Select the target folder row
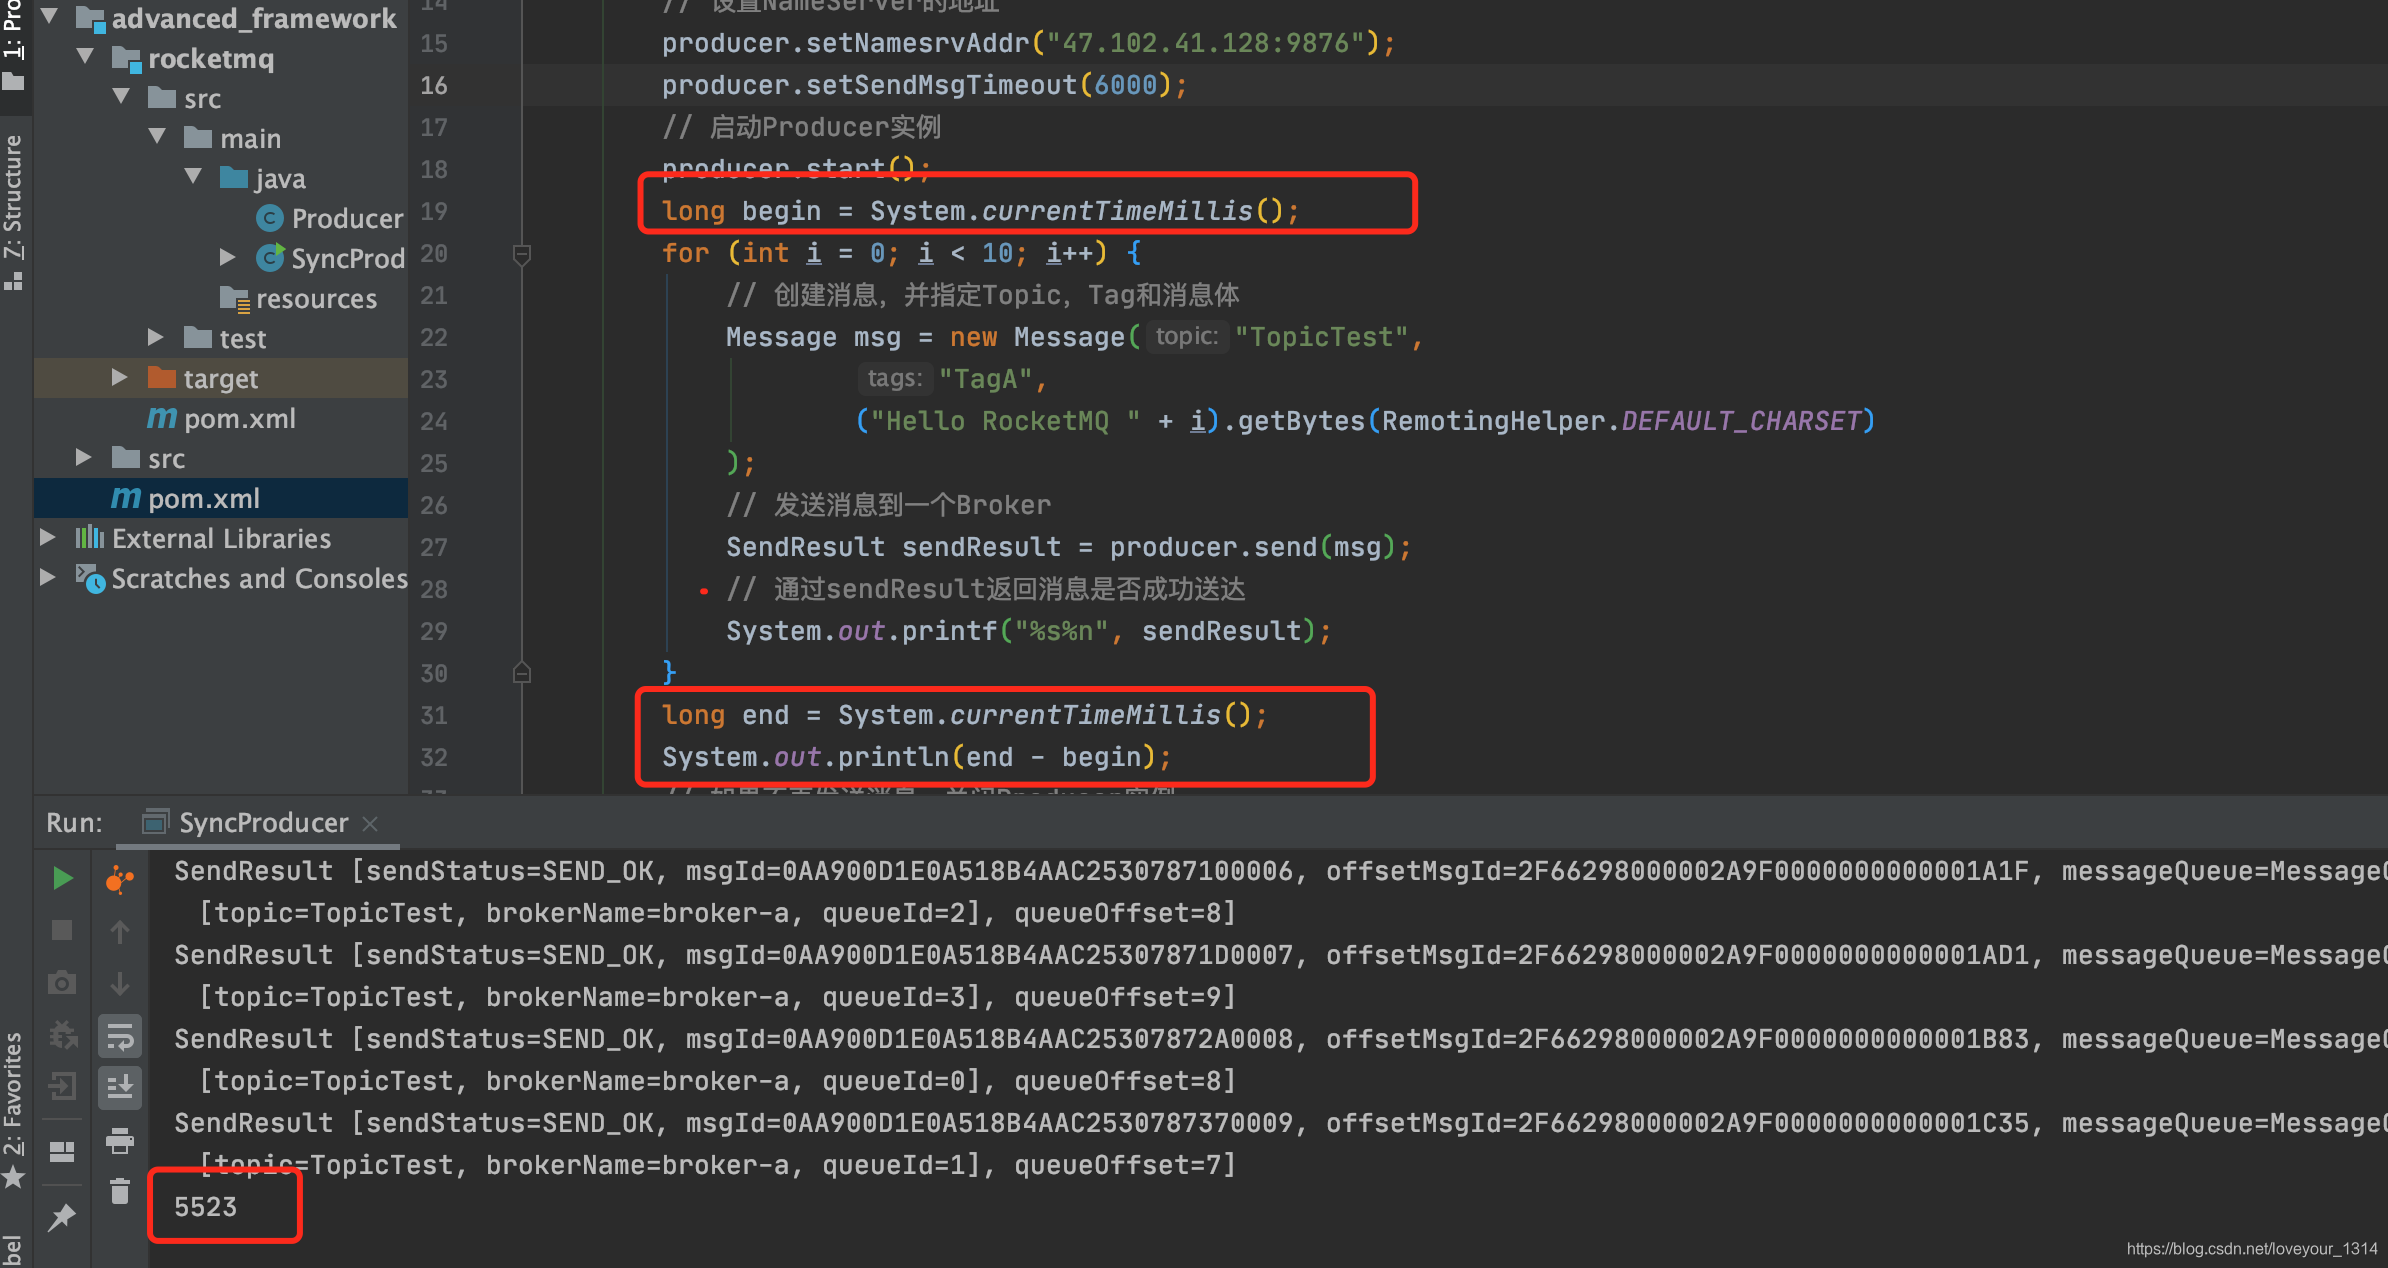This screenshot has height=1268, width=2388. 221,378
